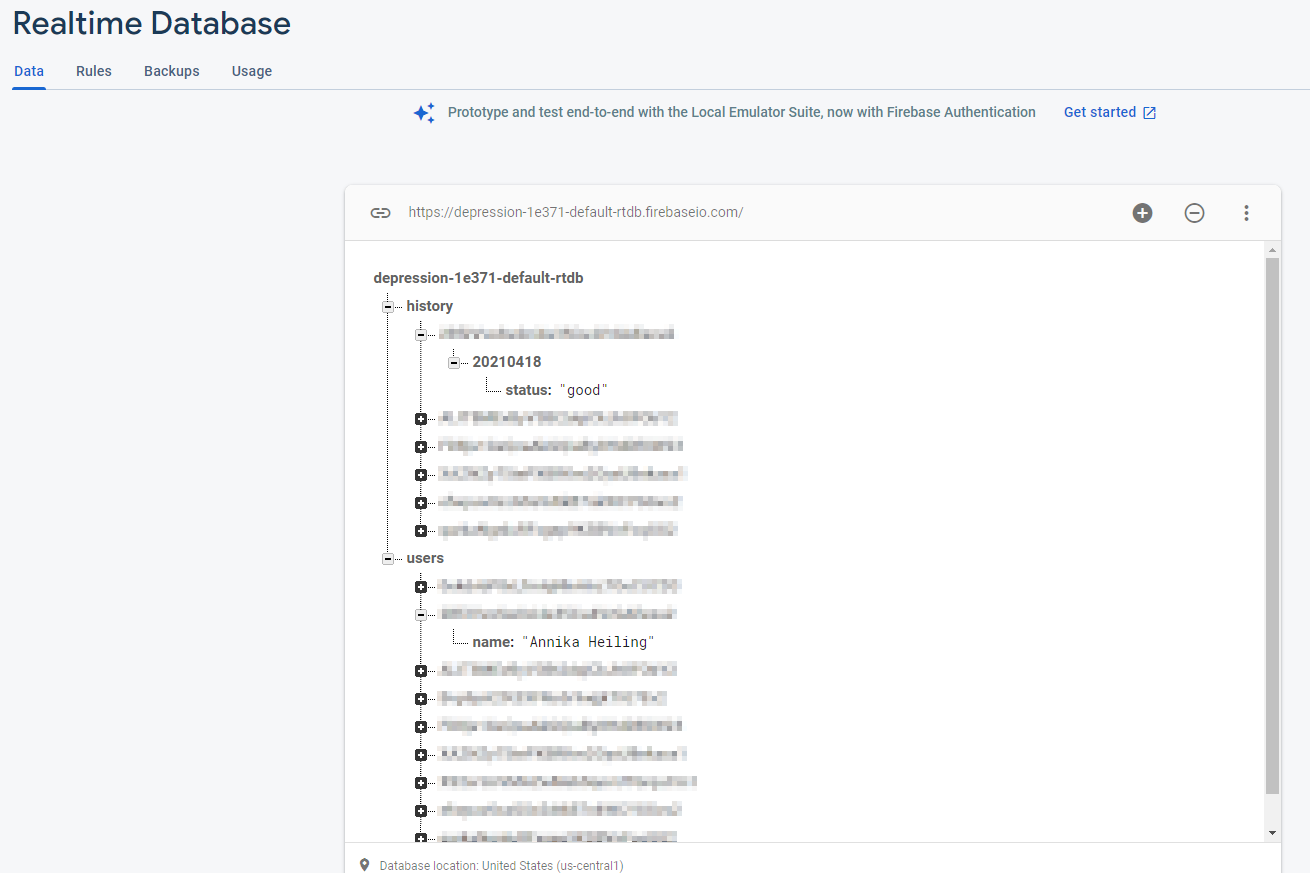Go to the Backups tab
Viewport: 1310px width, 873px height.
pos(172,71)
